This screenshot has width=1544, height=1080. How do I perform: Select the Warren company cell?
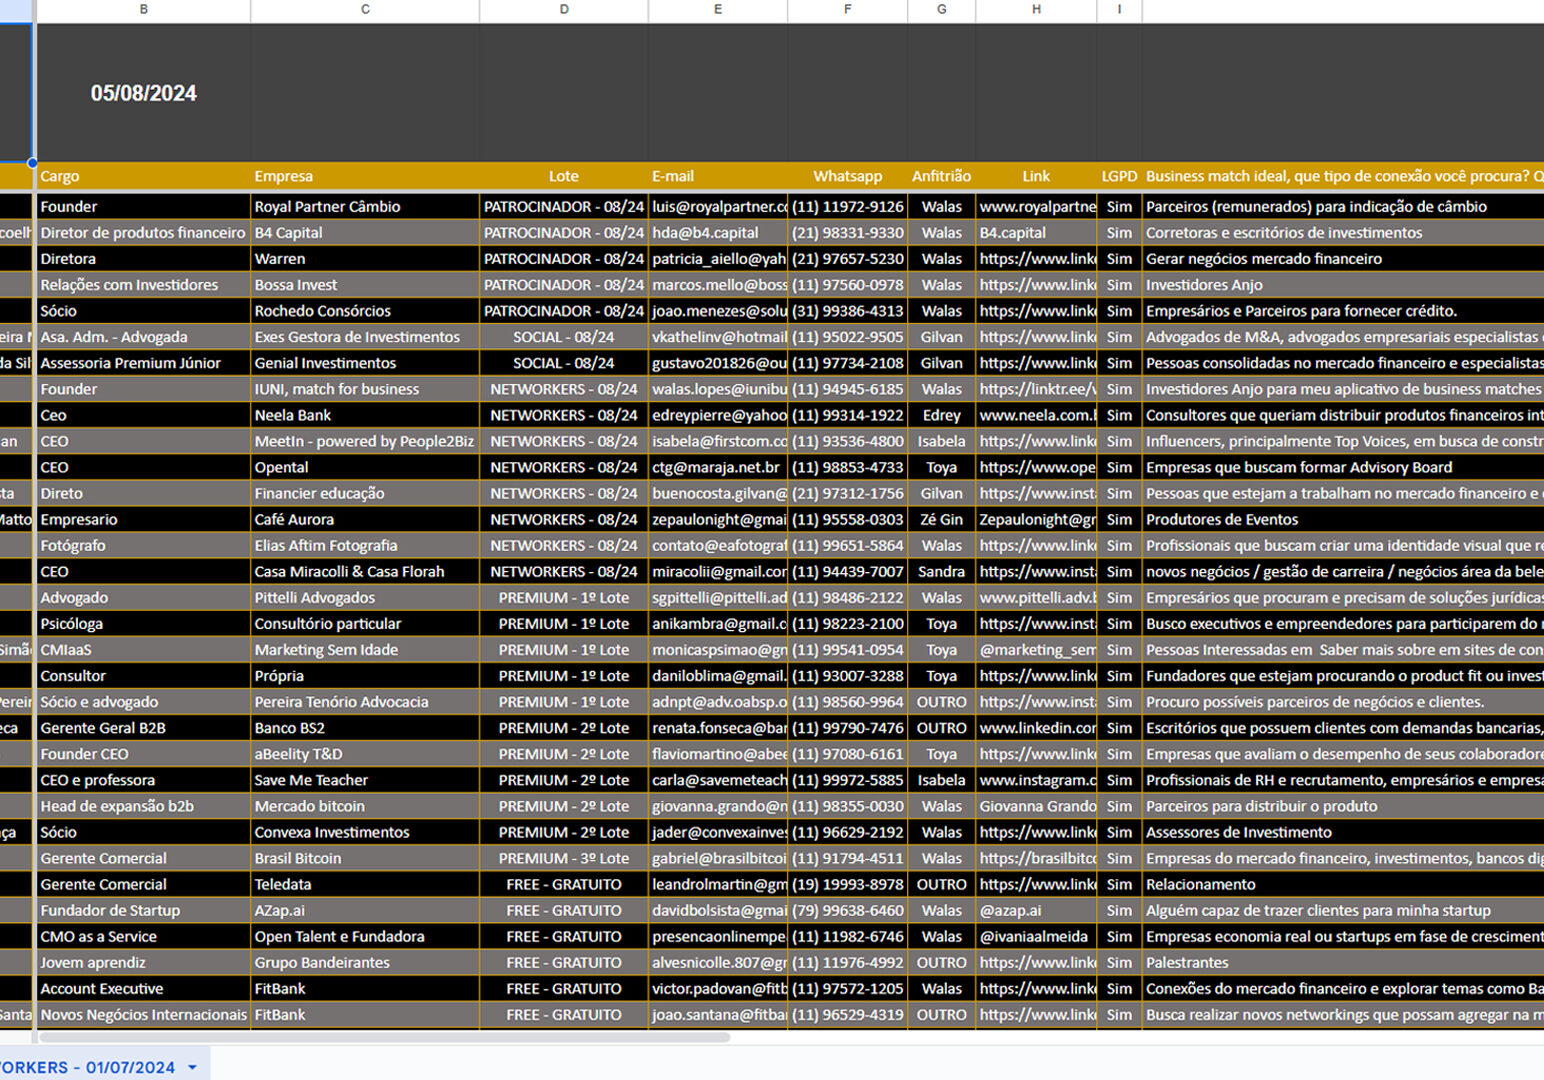[x=365, y=259]
